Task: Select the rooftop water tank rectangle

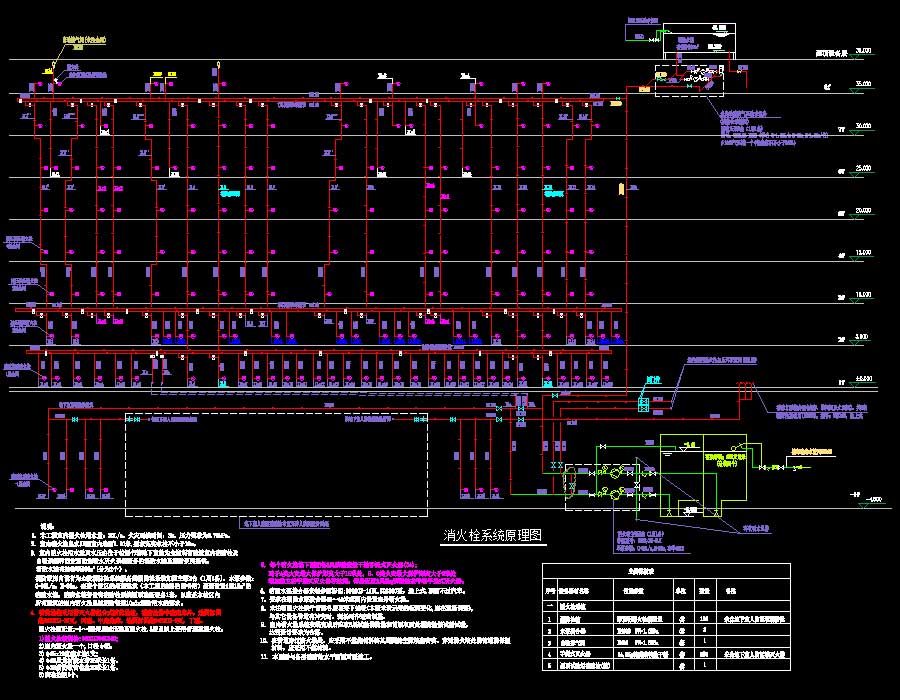Action: click(699, 40)
